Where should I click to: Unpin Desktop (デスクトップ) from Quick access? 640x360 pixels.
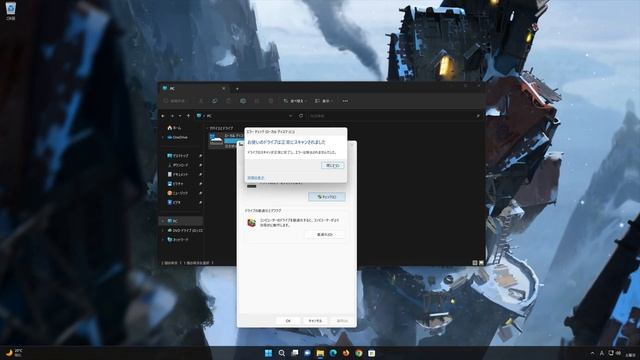[x=200, y=156]
